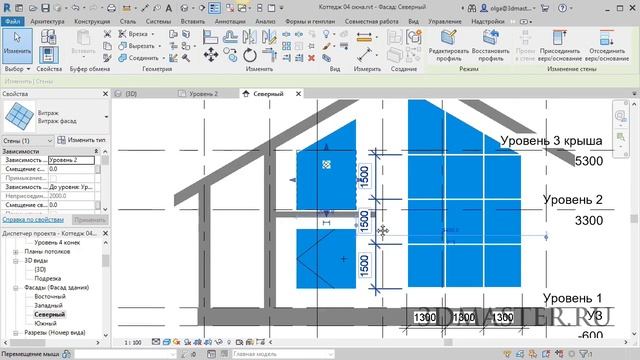
Task: Undo the last action in the quick access bar
Action: [x=76, y=8]
